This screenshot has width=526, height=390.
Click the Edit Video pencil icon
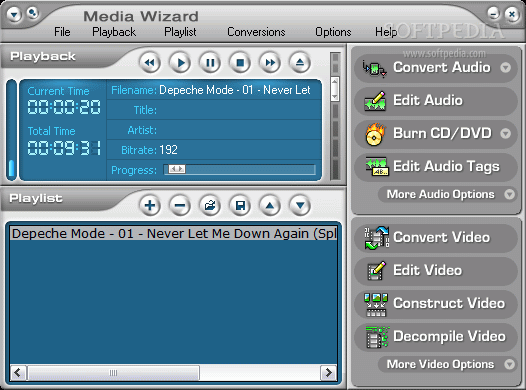click(376, 270)
